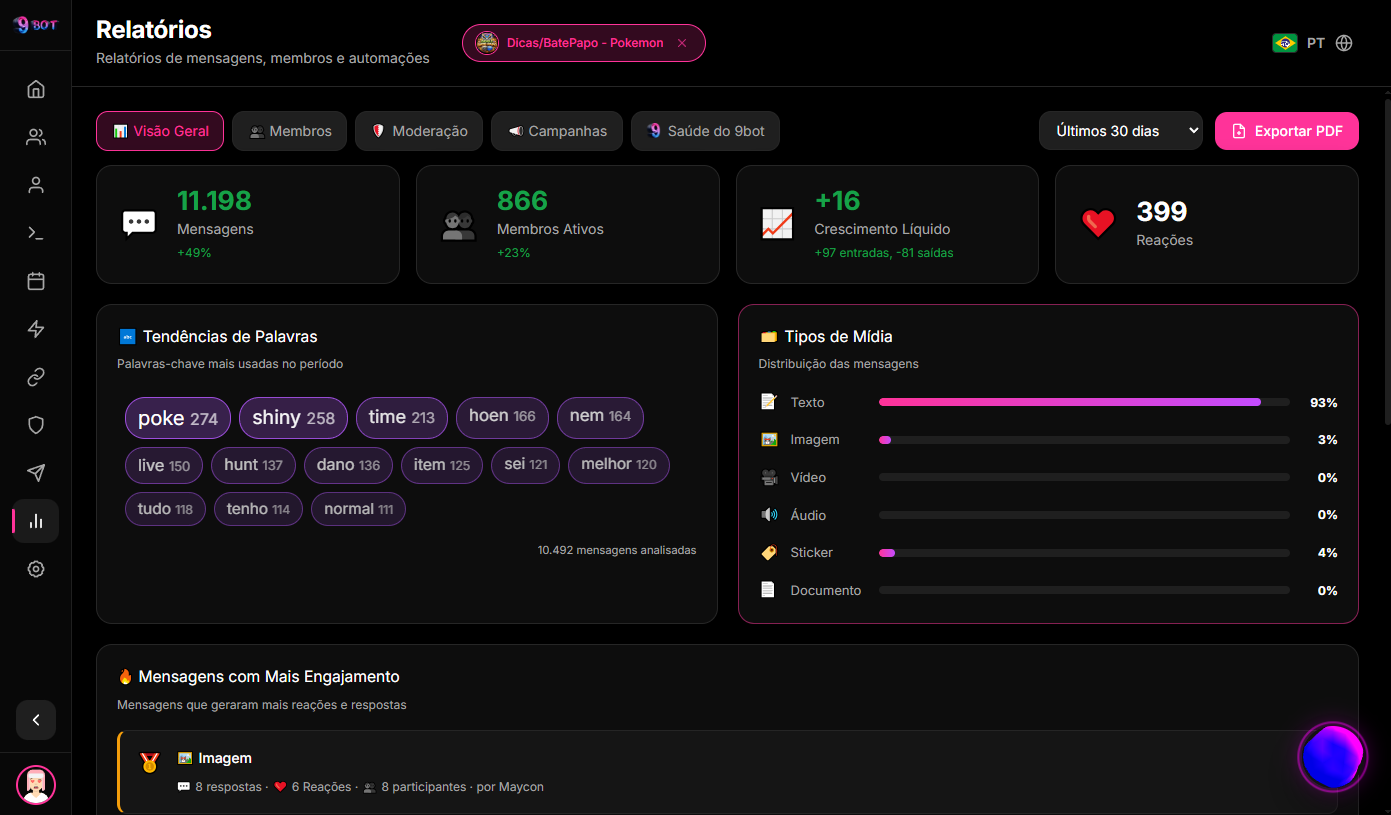Click the 10.492 mensagens analisadas text

click(x=617, y=550)
